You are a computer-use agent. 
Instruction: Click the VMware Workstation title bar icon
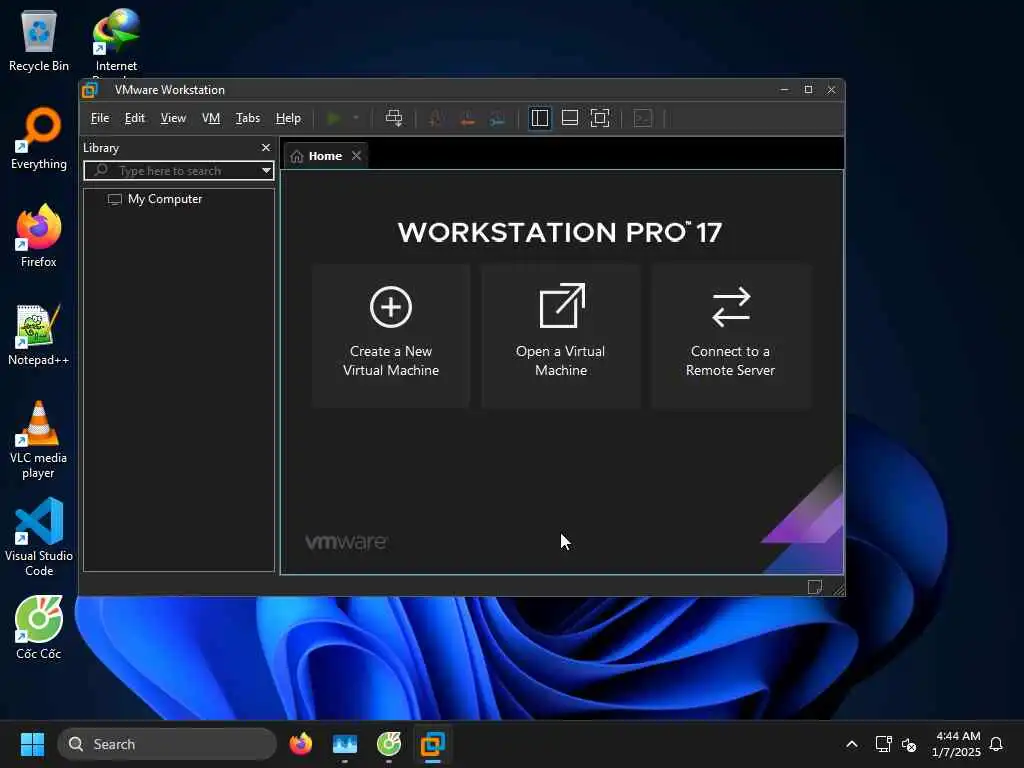point(90,89)
